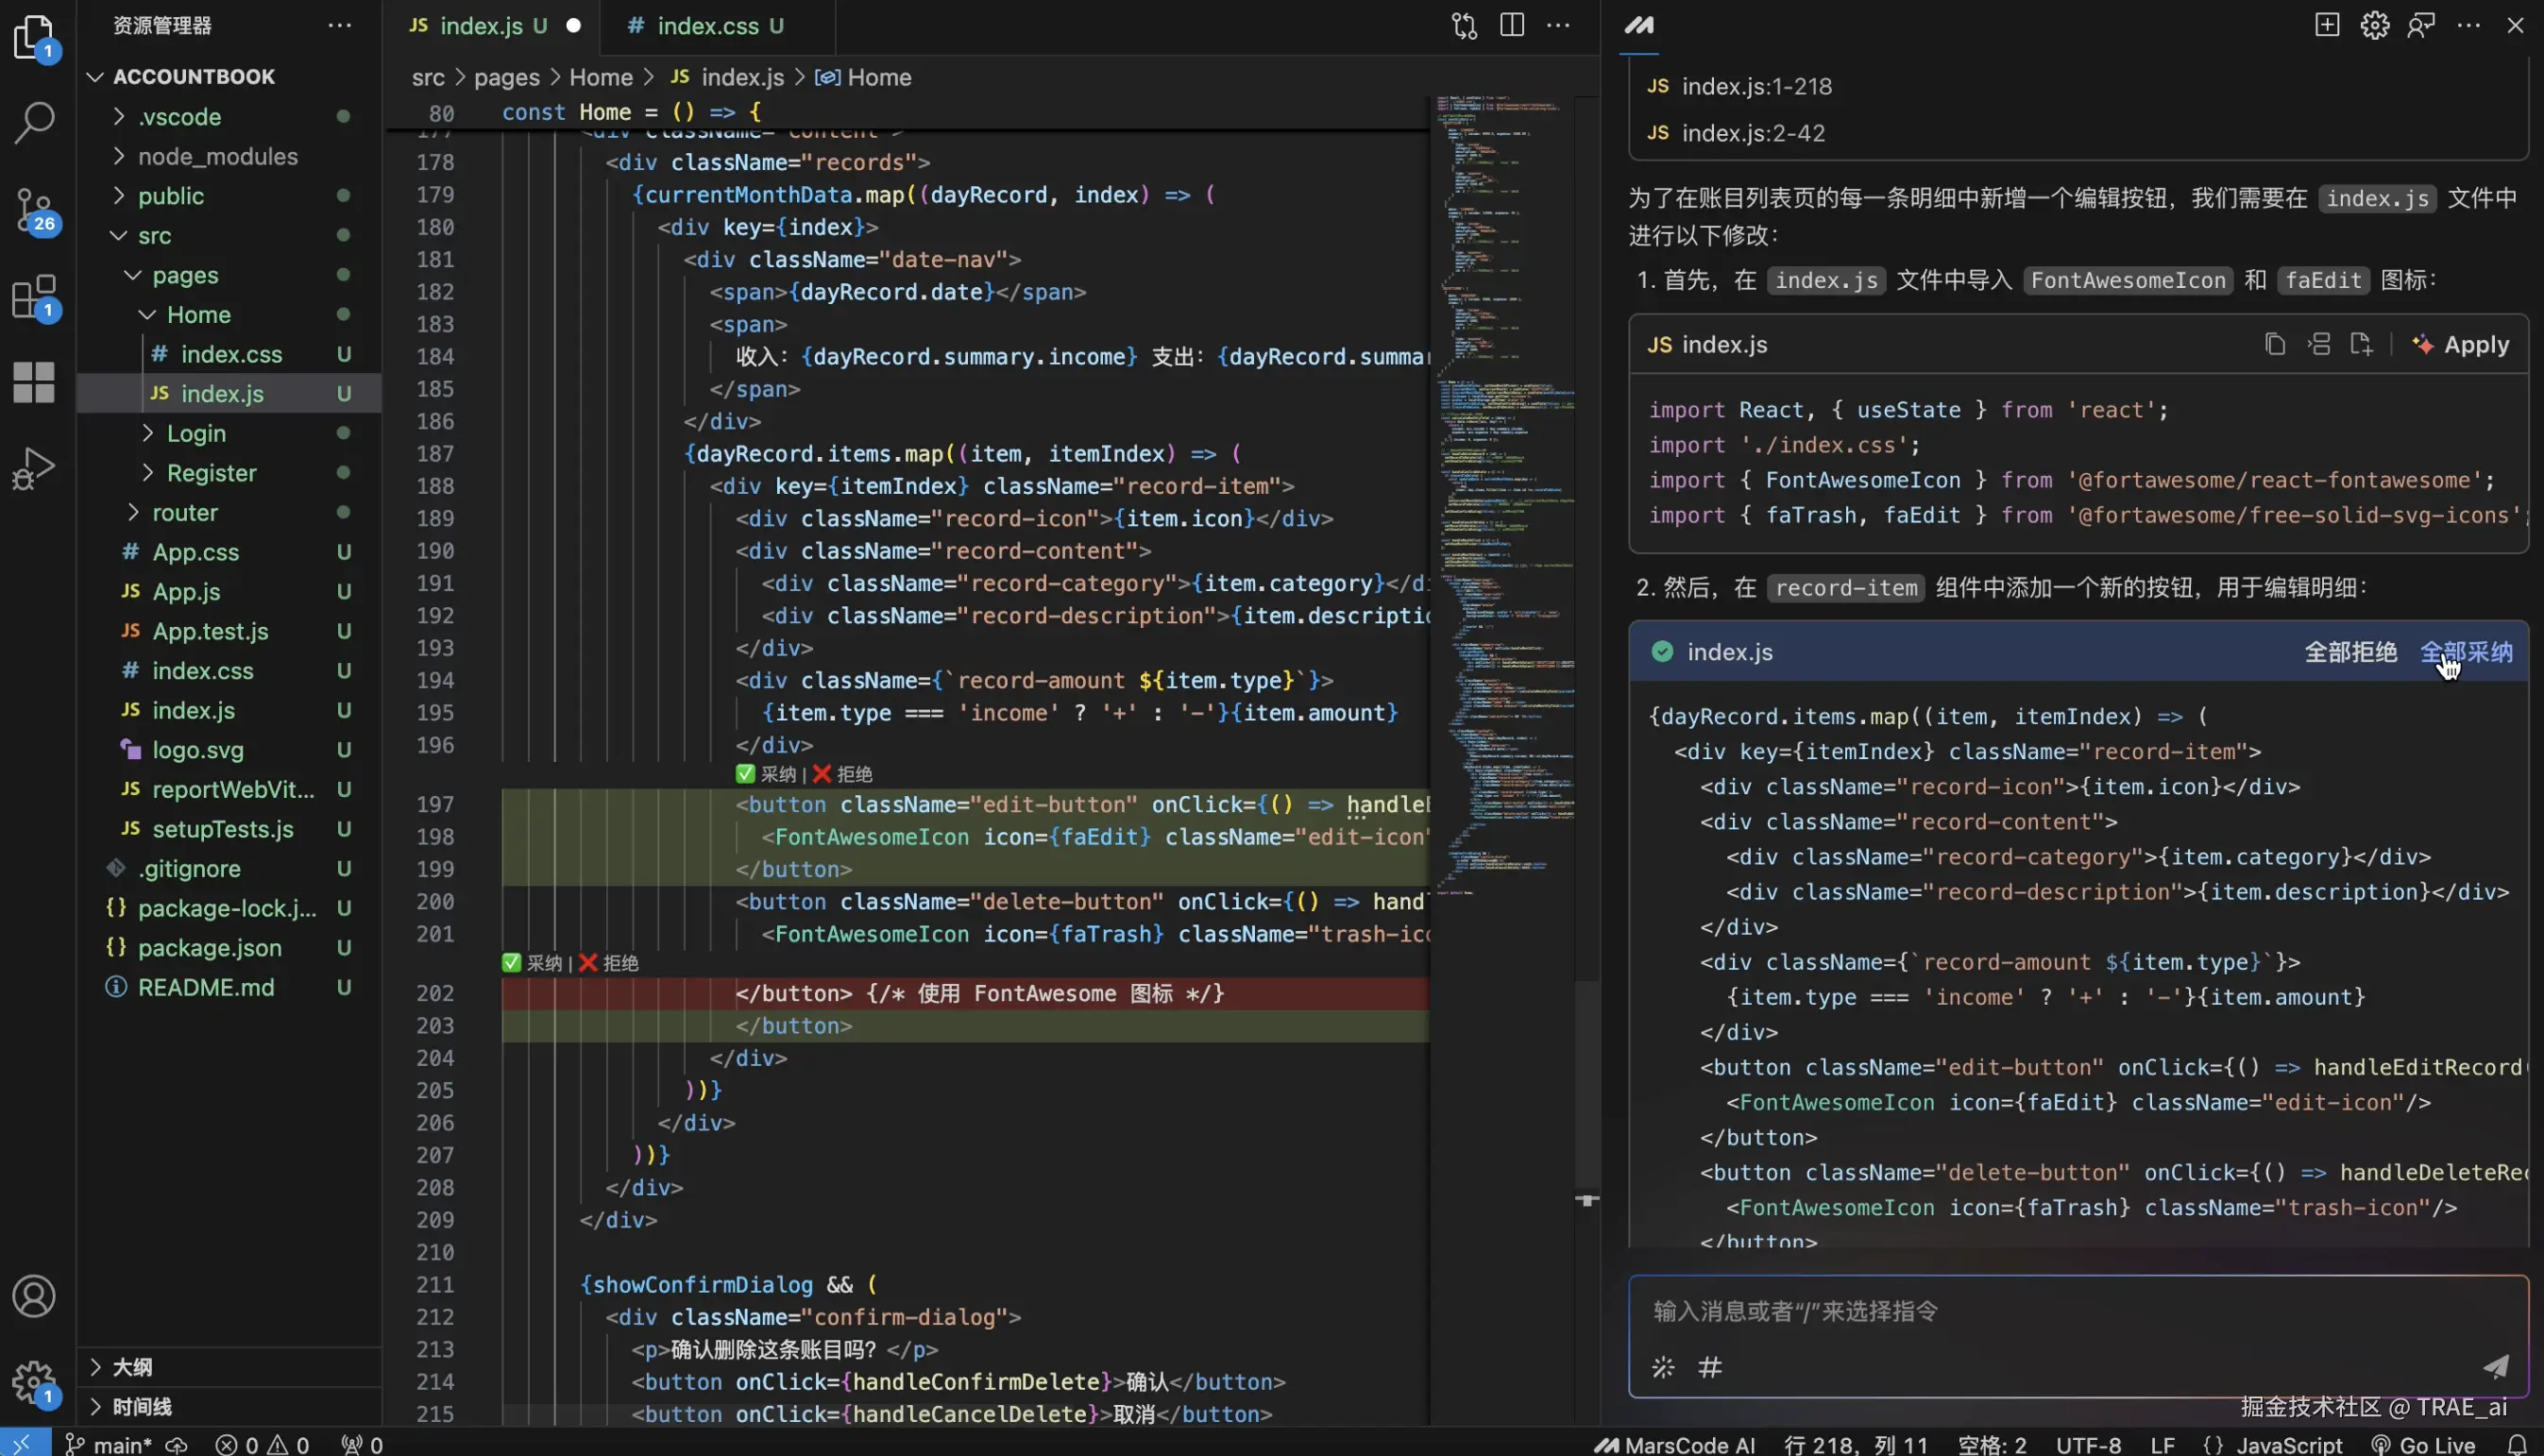The height and width of the screenshot is (1456, 2544).
Task: Expand the Login folder
Action: [x=196, y=433]
